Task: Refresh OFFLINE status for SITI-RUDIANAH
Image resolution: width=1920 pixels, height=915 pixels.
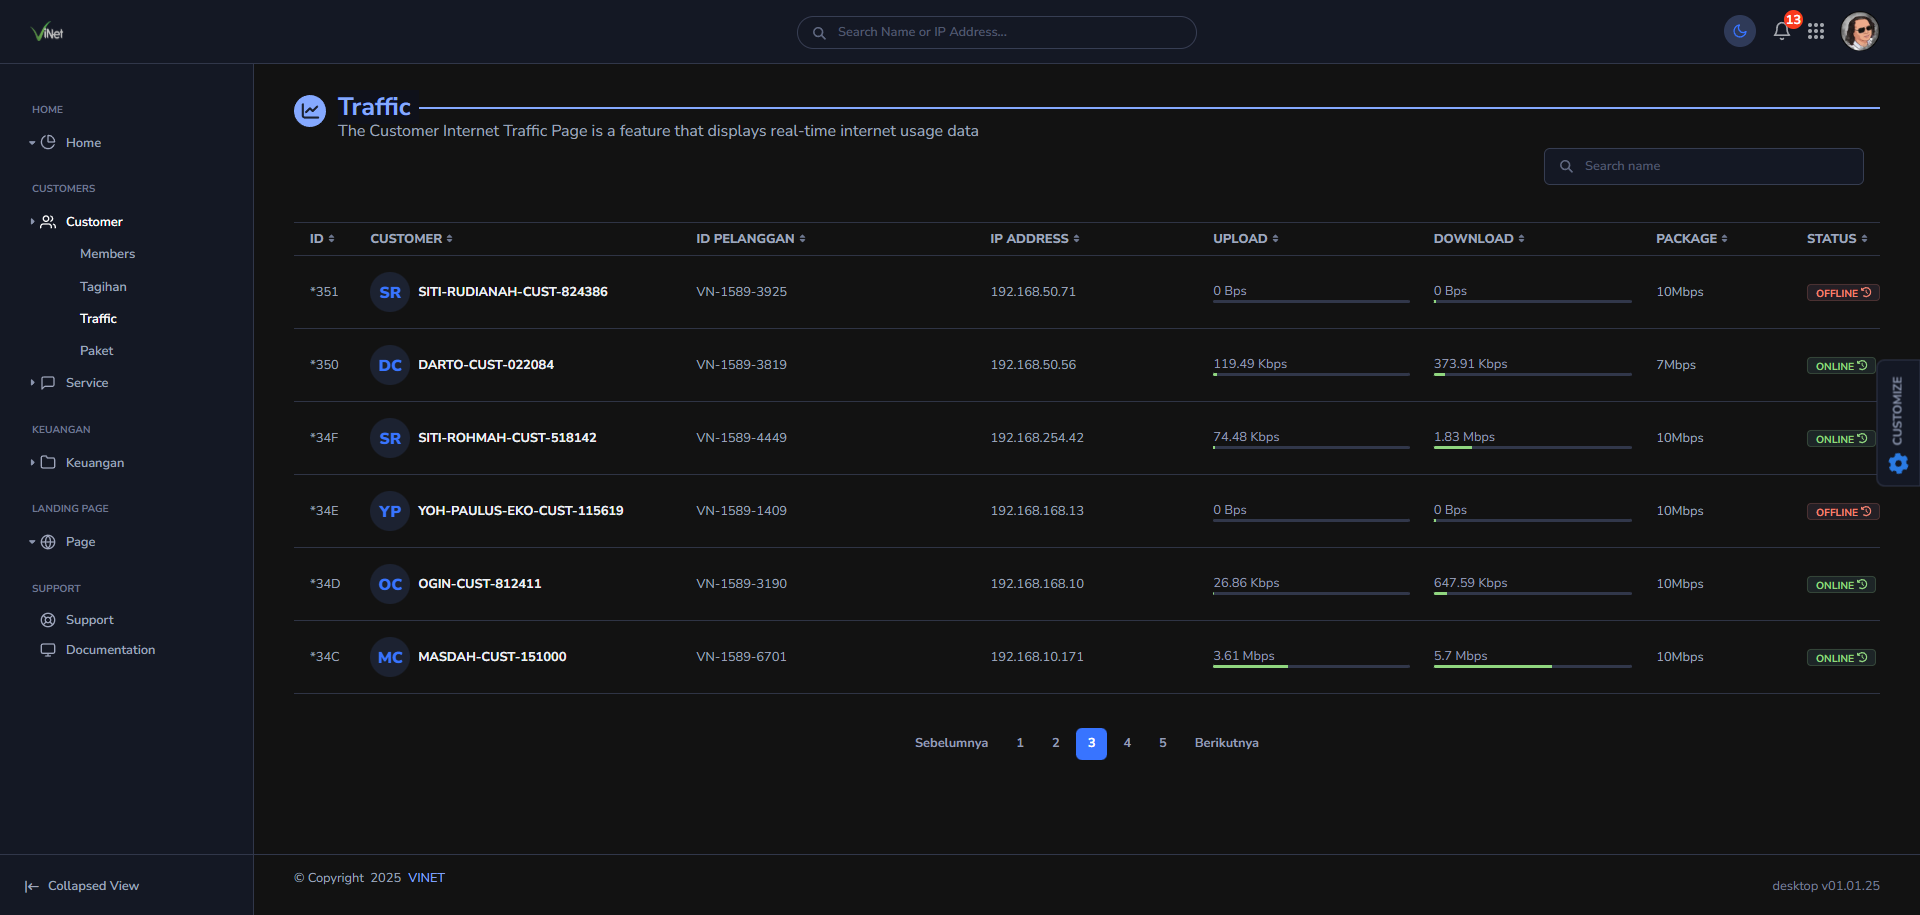Action: point(1866,292)
